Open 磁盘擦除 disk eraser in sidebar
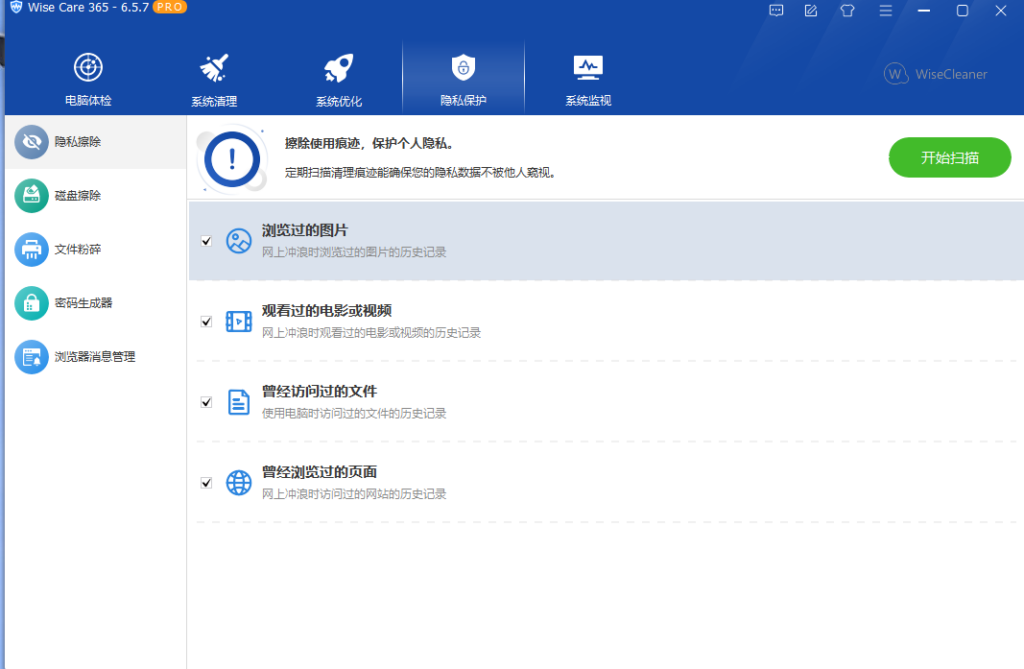The width and height of the screenshot is (1024, 669). (x=95, y=195)
